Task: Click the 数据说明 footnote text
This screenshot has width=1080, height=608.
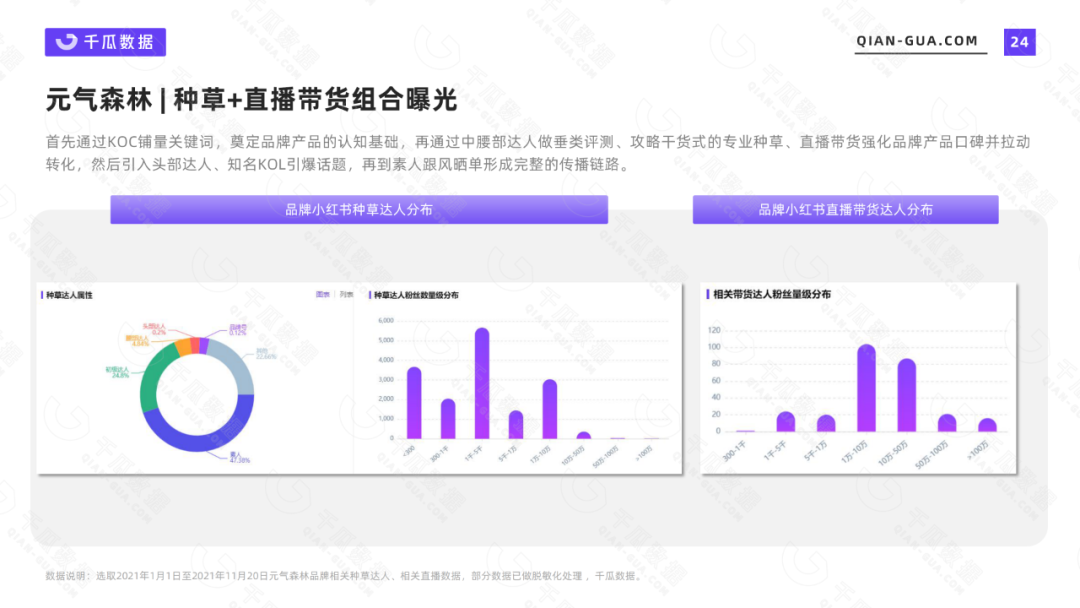Action: pos(346,576)
